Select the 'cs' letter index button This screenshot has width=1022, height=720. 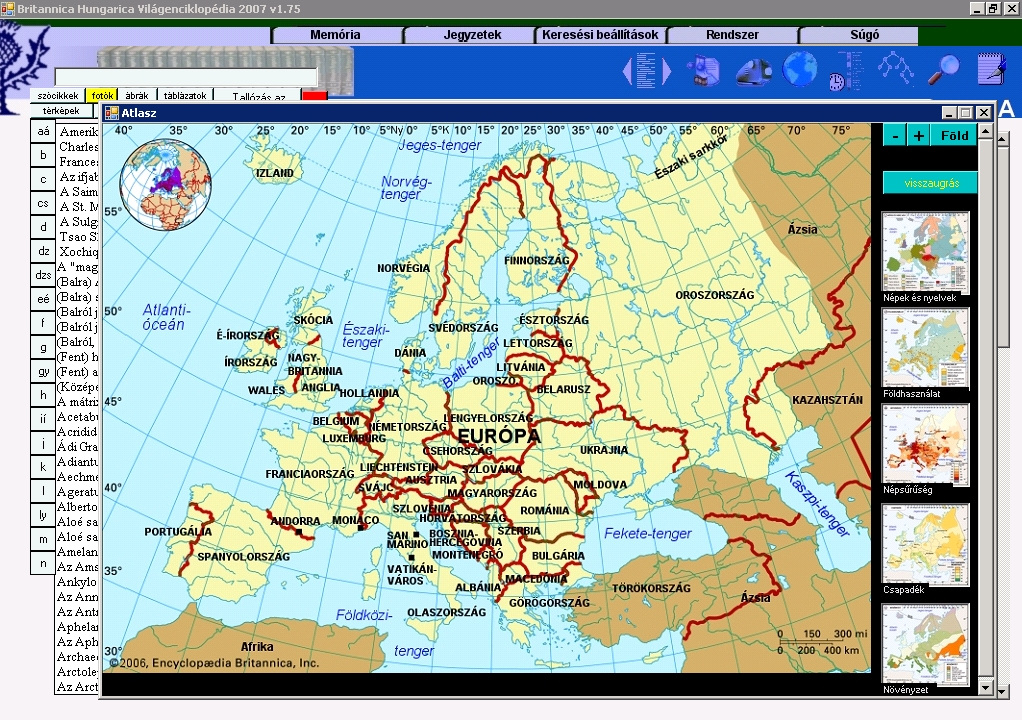[x=43, y=203]
